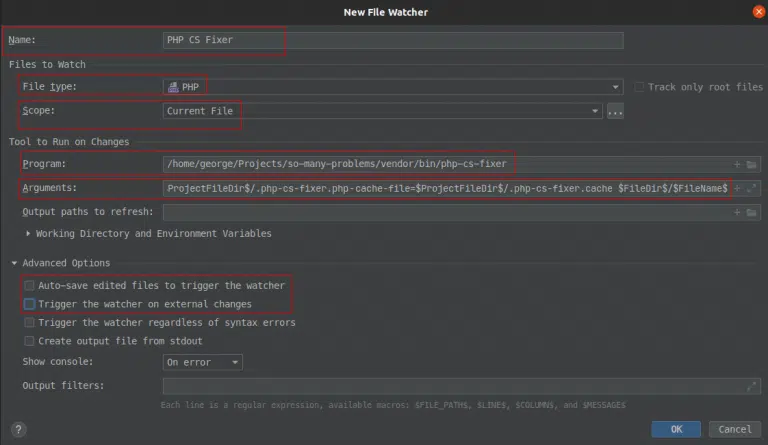Click the expand icon in Output filters field

(x=751, y=386)
